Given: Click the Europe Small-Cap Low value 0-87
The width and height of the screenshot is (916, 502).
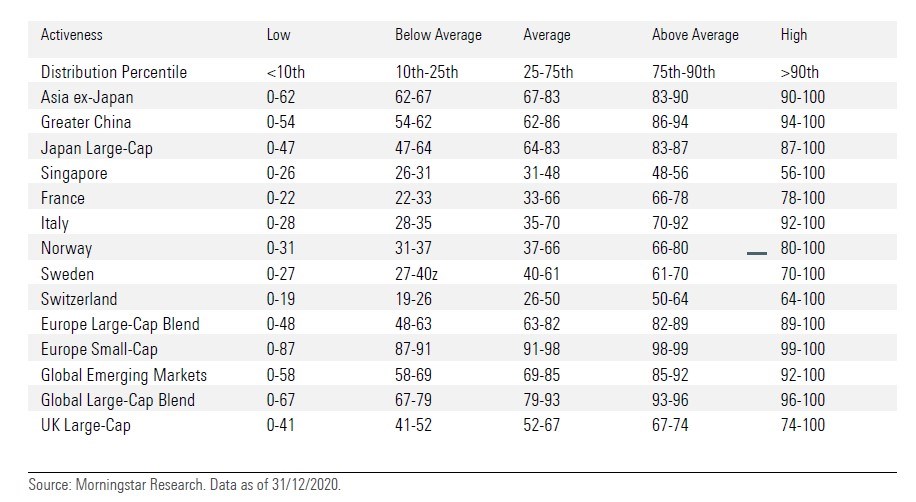Looking at the screenshot, I should click(281, 349).
